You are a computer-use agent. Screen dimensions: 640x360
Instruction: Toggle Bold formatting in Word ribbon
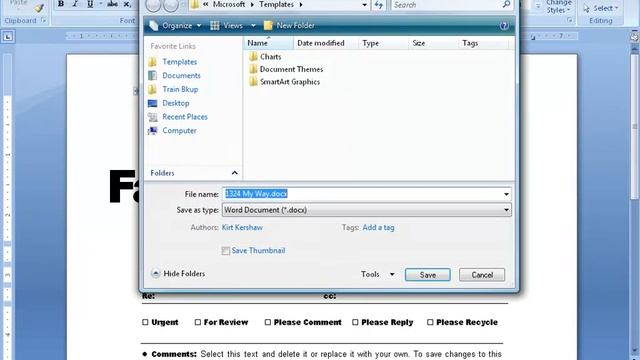click(x=61, y=4)
